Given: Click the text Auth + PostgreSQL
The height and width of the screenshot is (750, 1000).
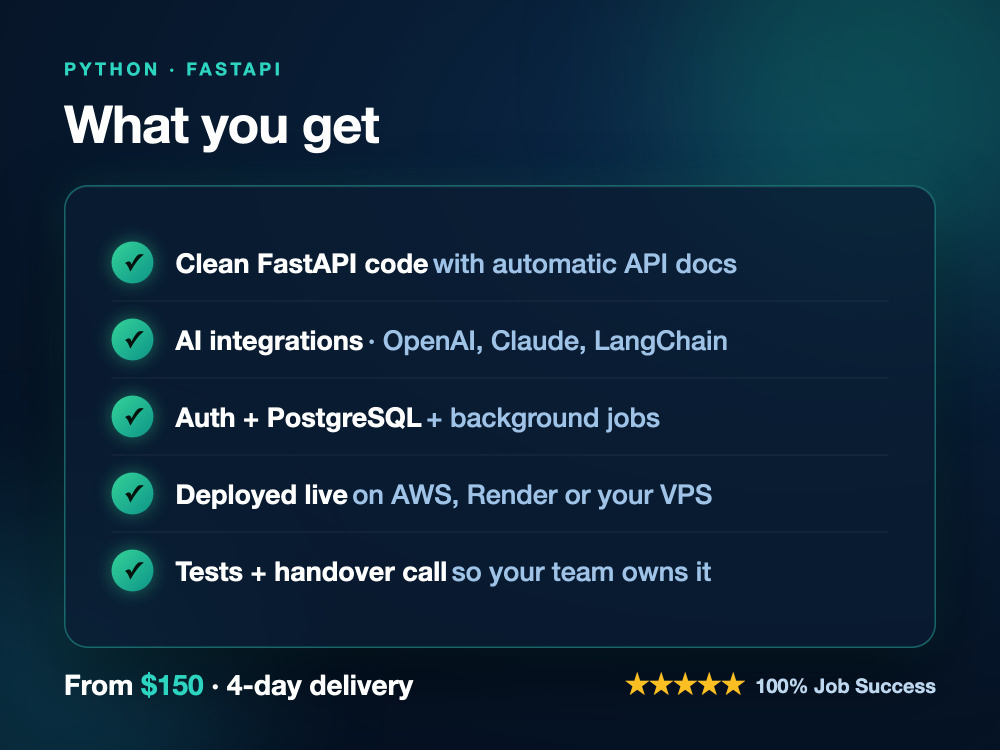Looking at the screenshot, I should (298, 418).
